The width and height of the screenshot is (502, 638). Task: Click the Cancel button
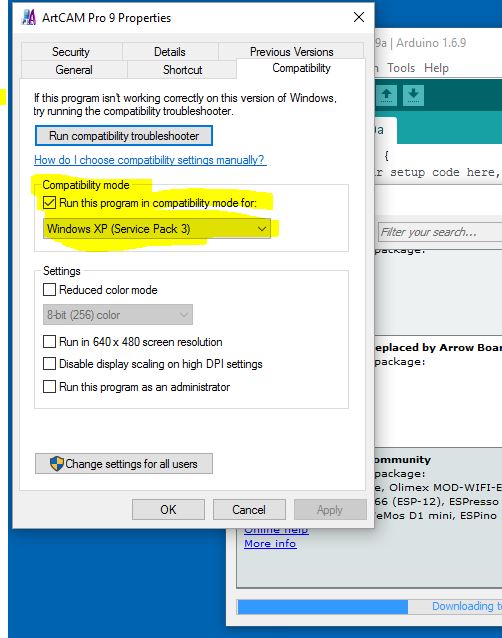(249, 509)
